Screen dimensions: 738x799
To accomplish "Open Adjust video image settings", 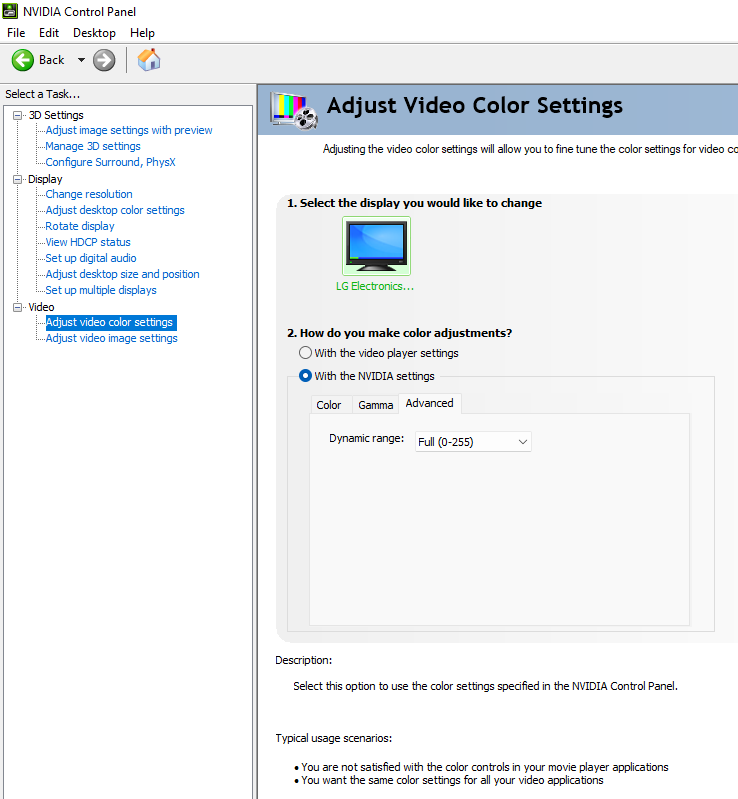I will click(x=112, y=338).
